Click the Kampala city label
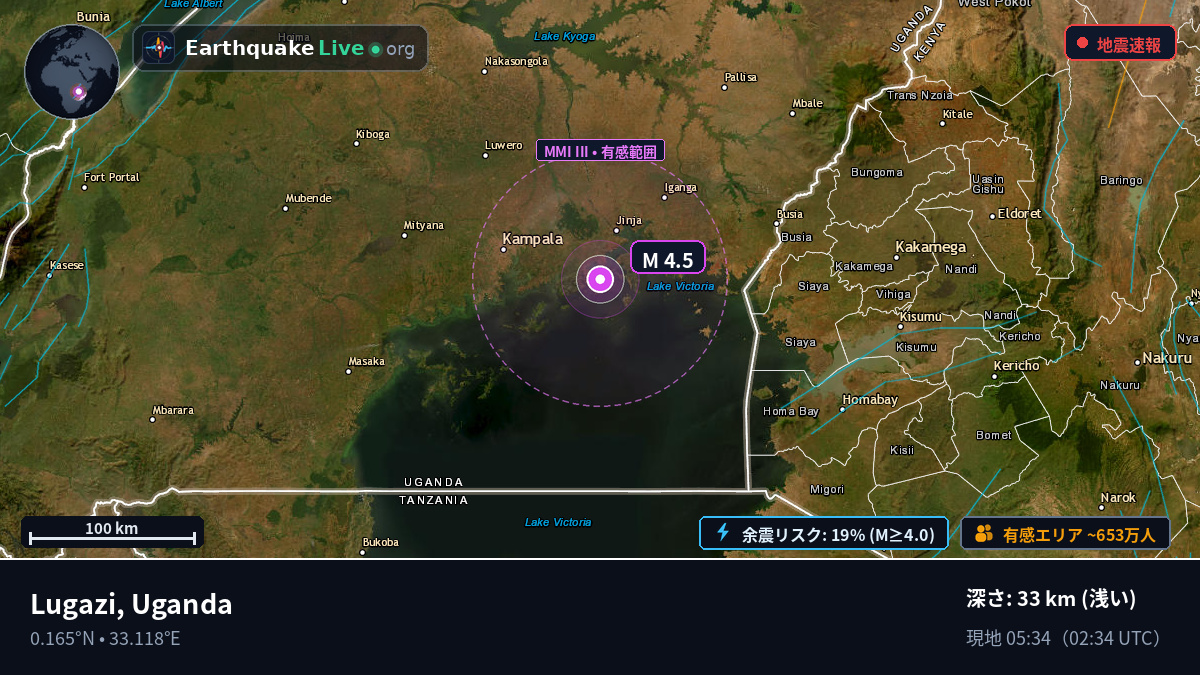Screen dimensions: 1200x675 532,239
